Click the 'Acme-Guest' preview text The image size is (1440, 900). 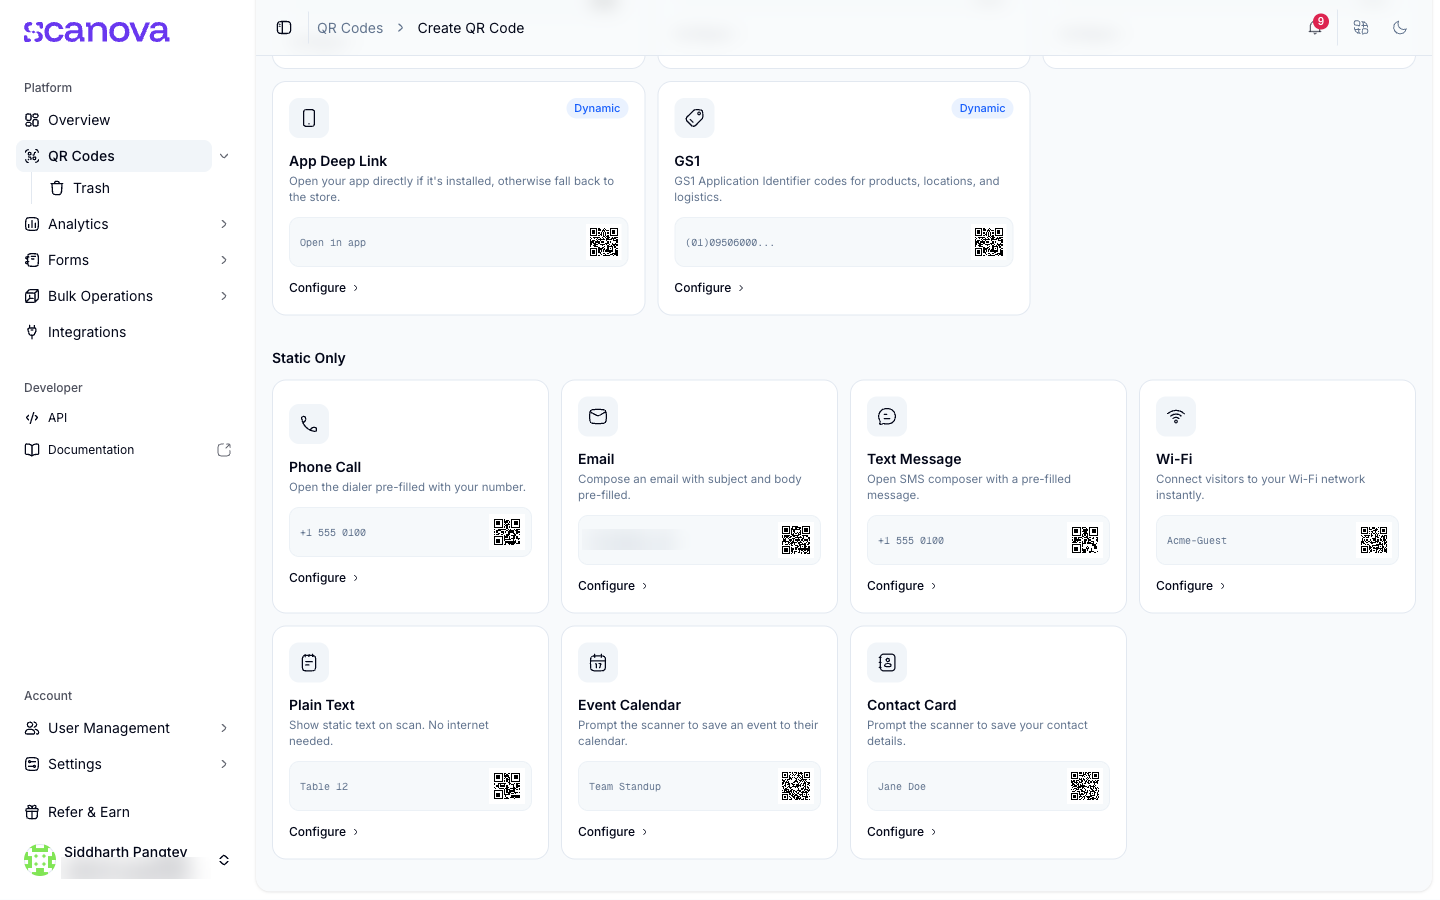(1197, 541)
